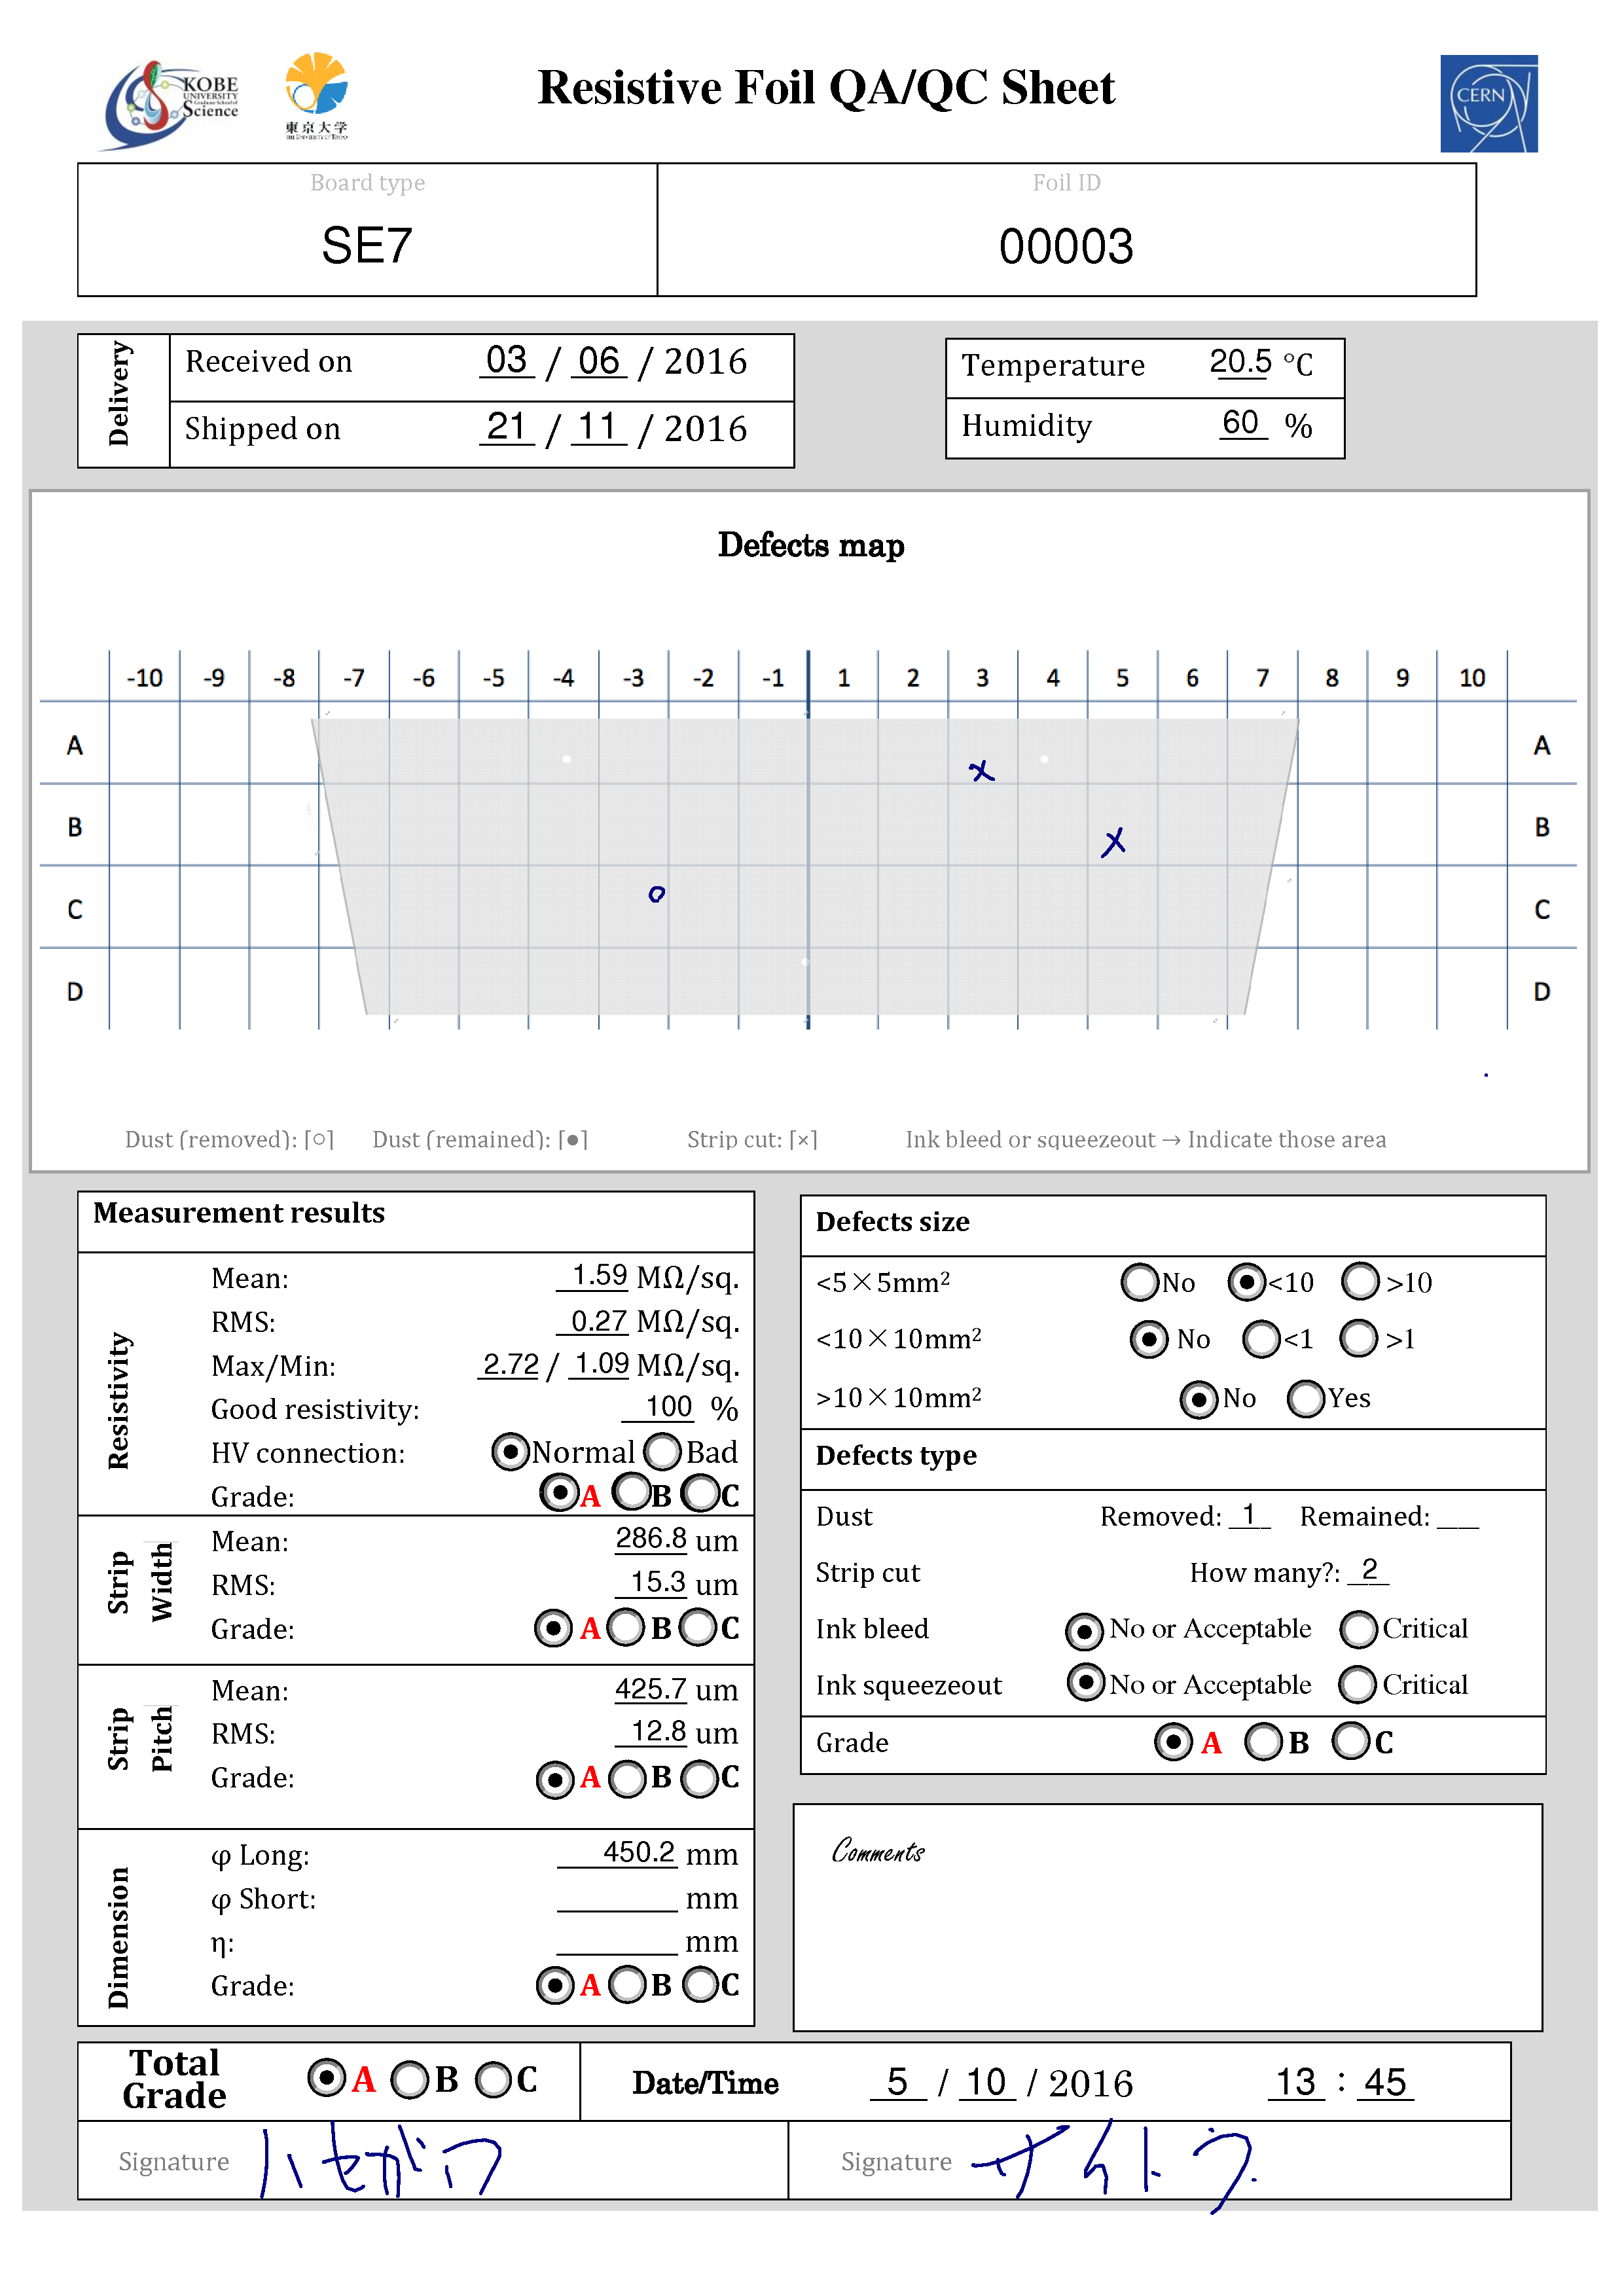The height and width of the screenshot is (2296, 1624).
Task: Click the Board type field SE7
Action: [x=367, y=246]
